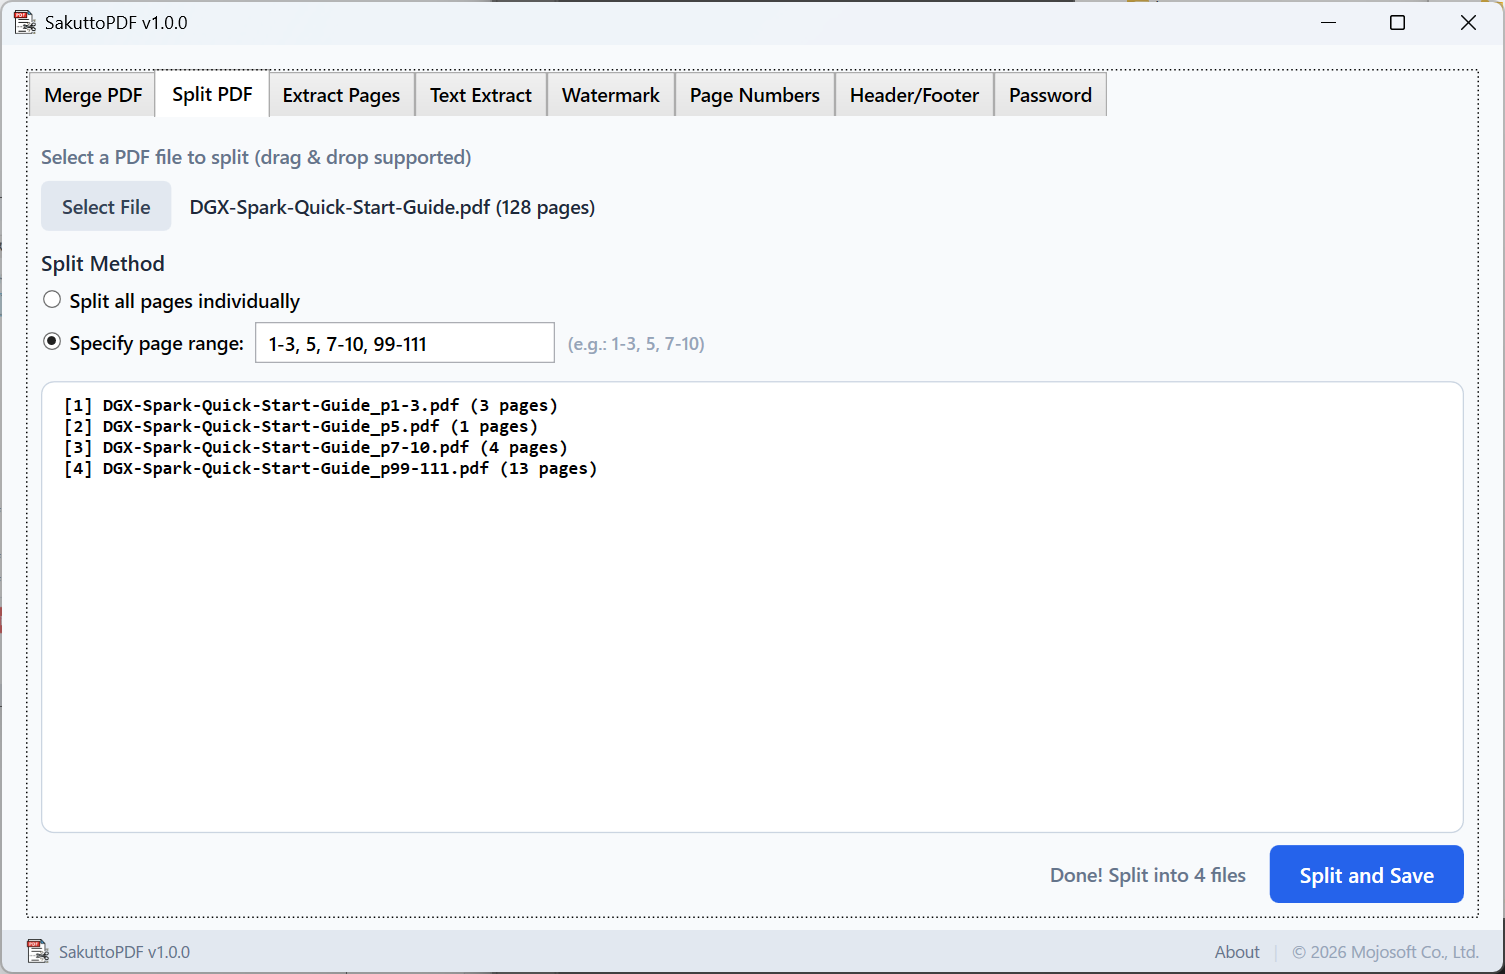Click the p99-111.pdf result entry
The image size is (1505, 974).
pyautogui.click(x=330, y=468)
